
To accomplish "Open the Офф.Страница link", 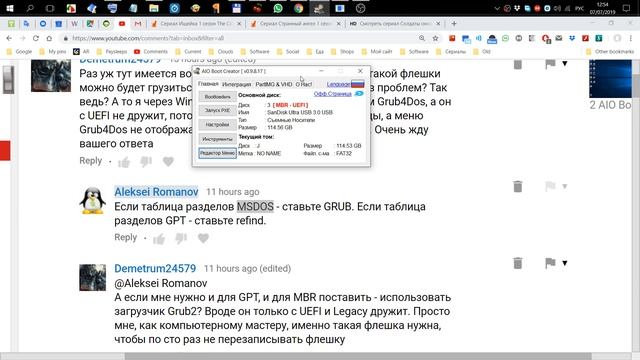I will 332,94.
